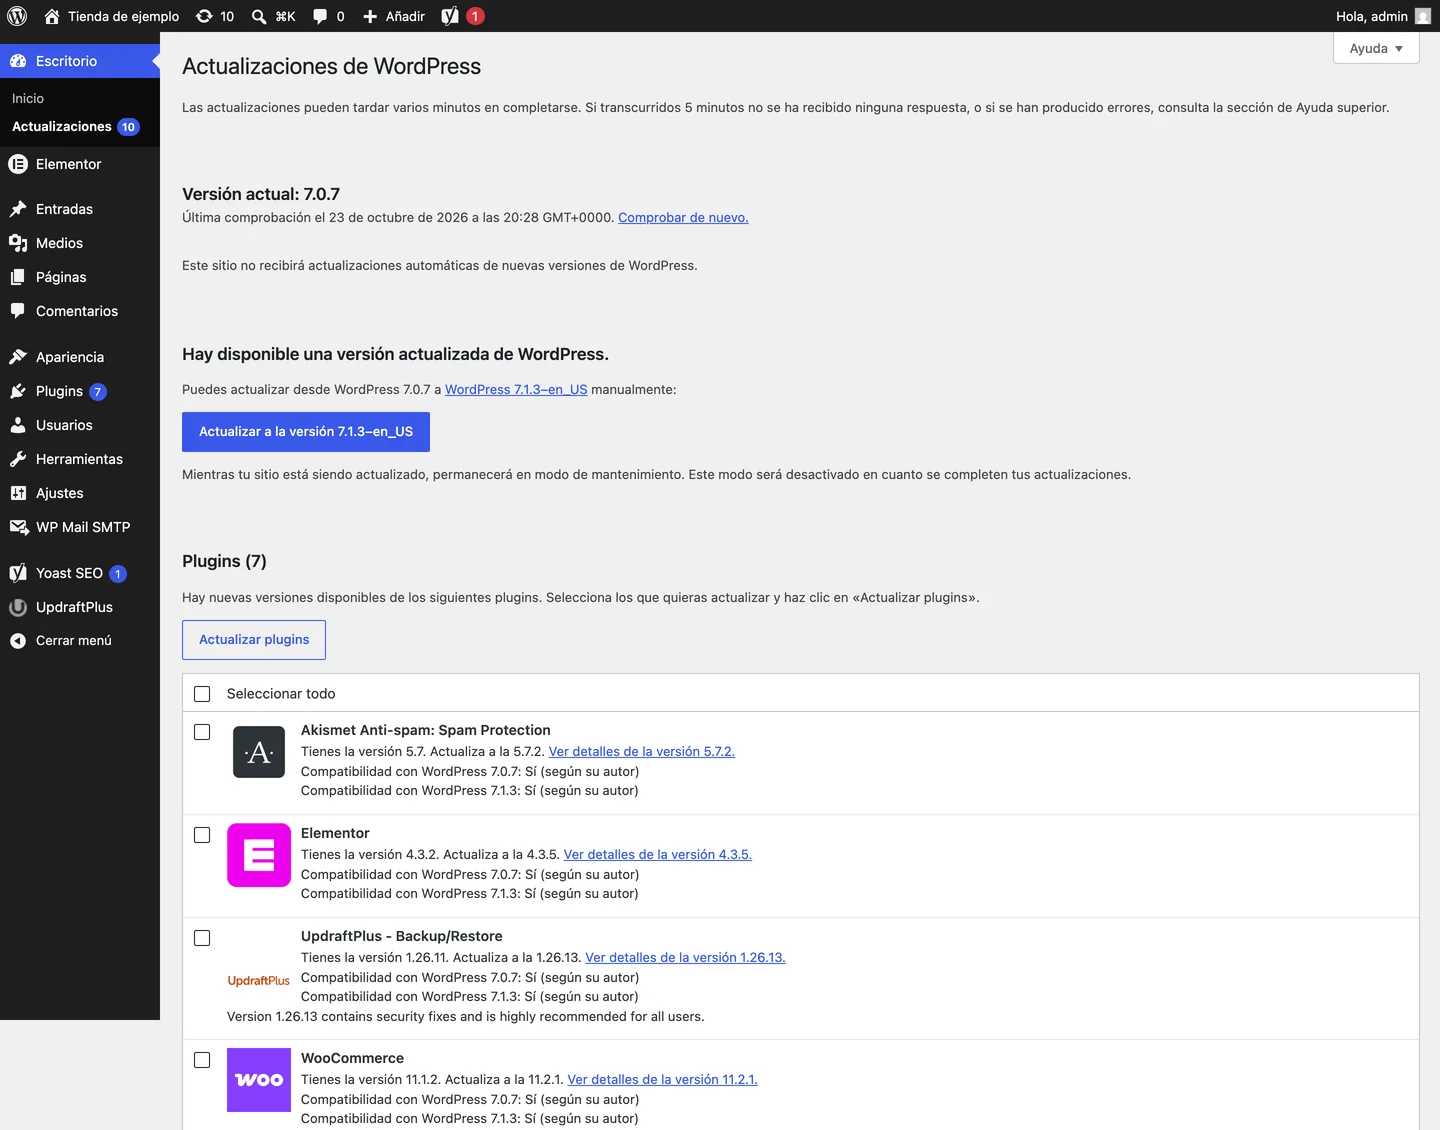Open 'Ver detalles de la versión 4.3.5.' link

pyautogui.click(x=658, y=854)
